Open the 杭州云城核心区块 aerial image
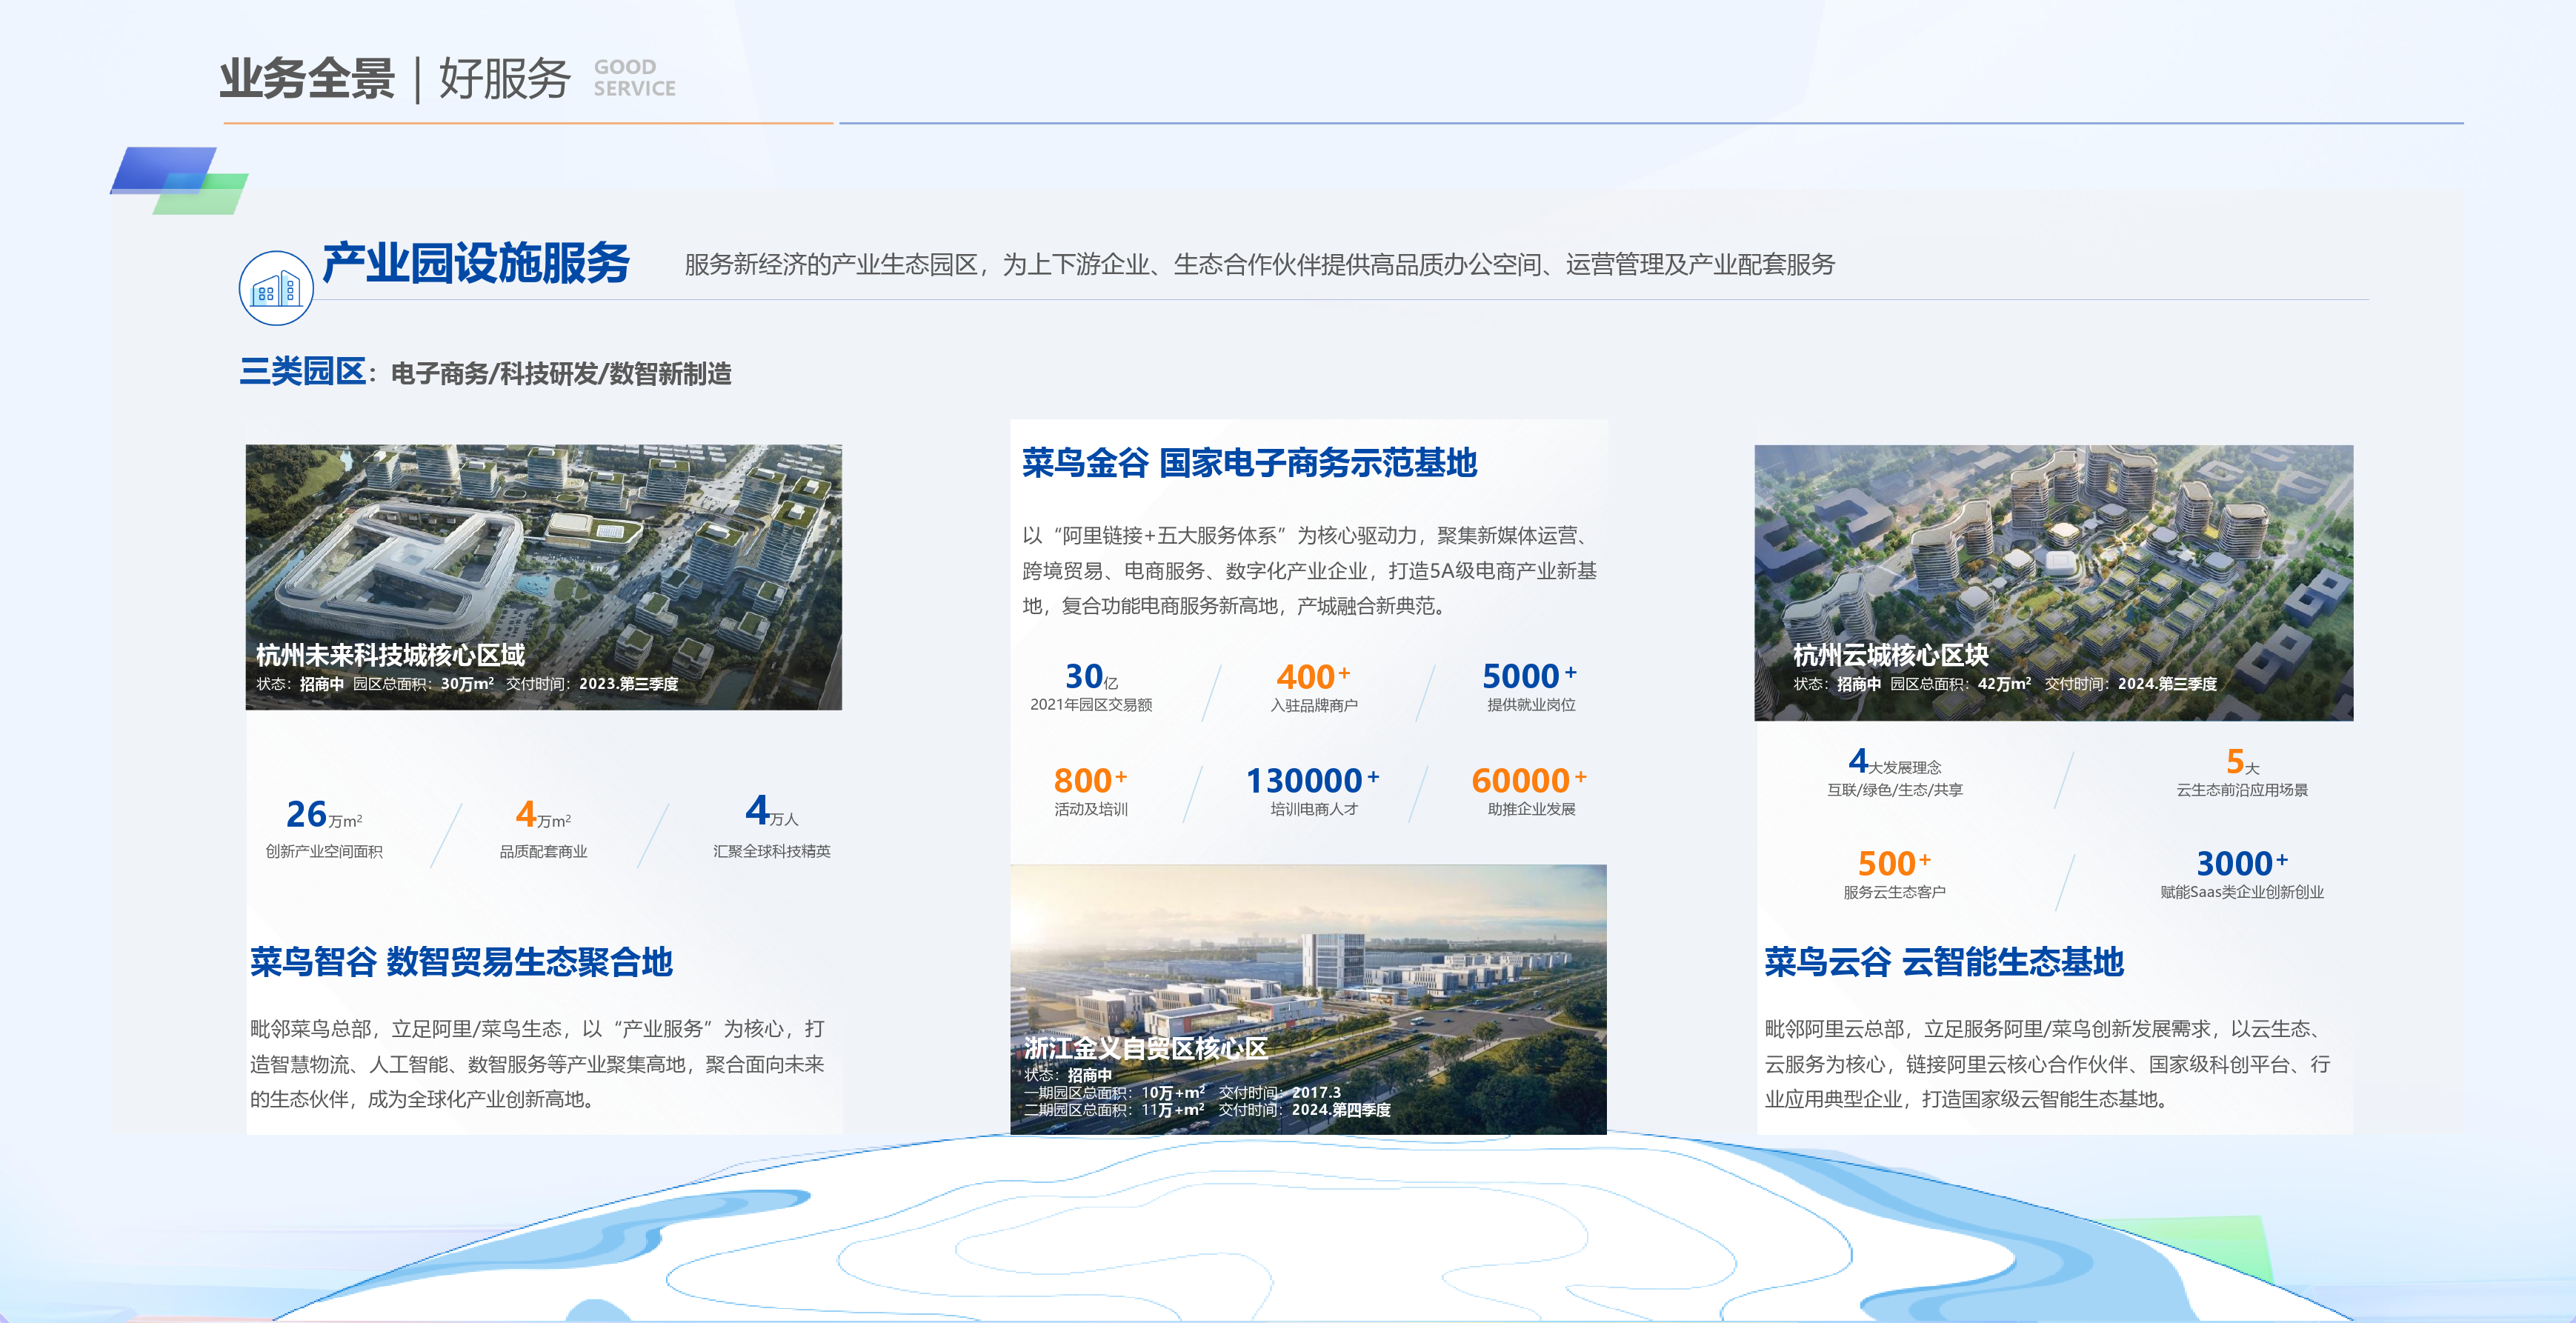The height and width of the screenshot is (1323, 2576). pyautogui.click(x=2053, y=582)
